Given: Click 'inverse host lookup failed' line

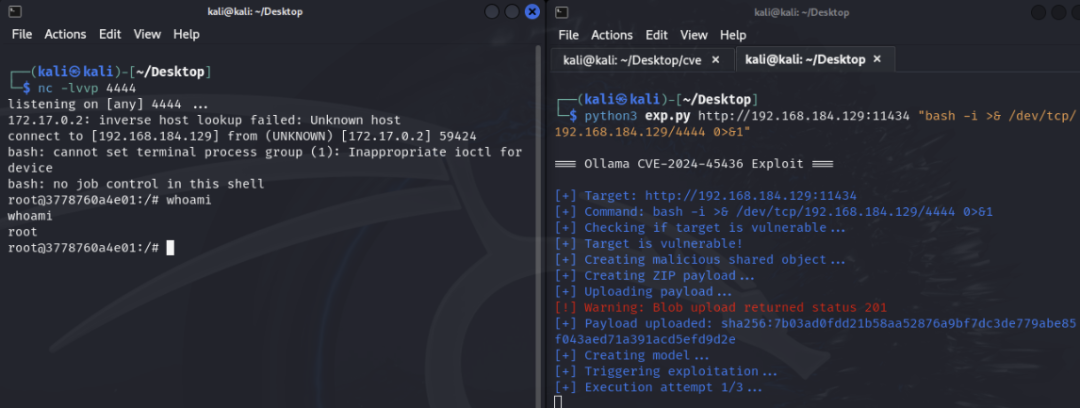Looking at the screenshot, I should 204,120.
